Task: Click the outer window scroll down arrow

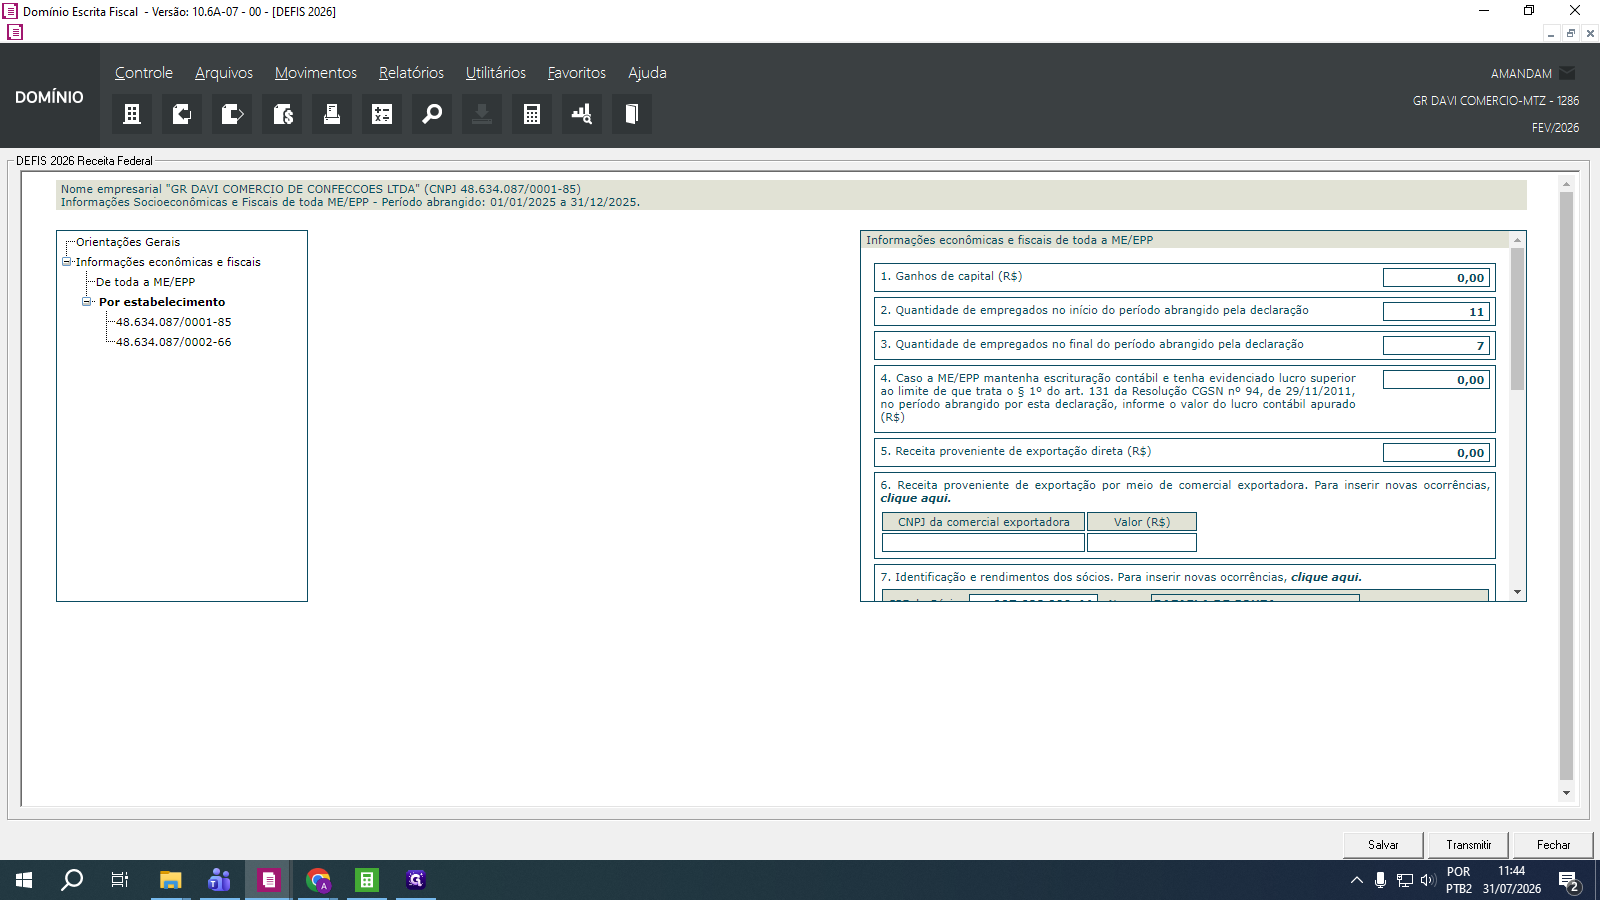Action: tap(1566, 793)
